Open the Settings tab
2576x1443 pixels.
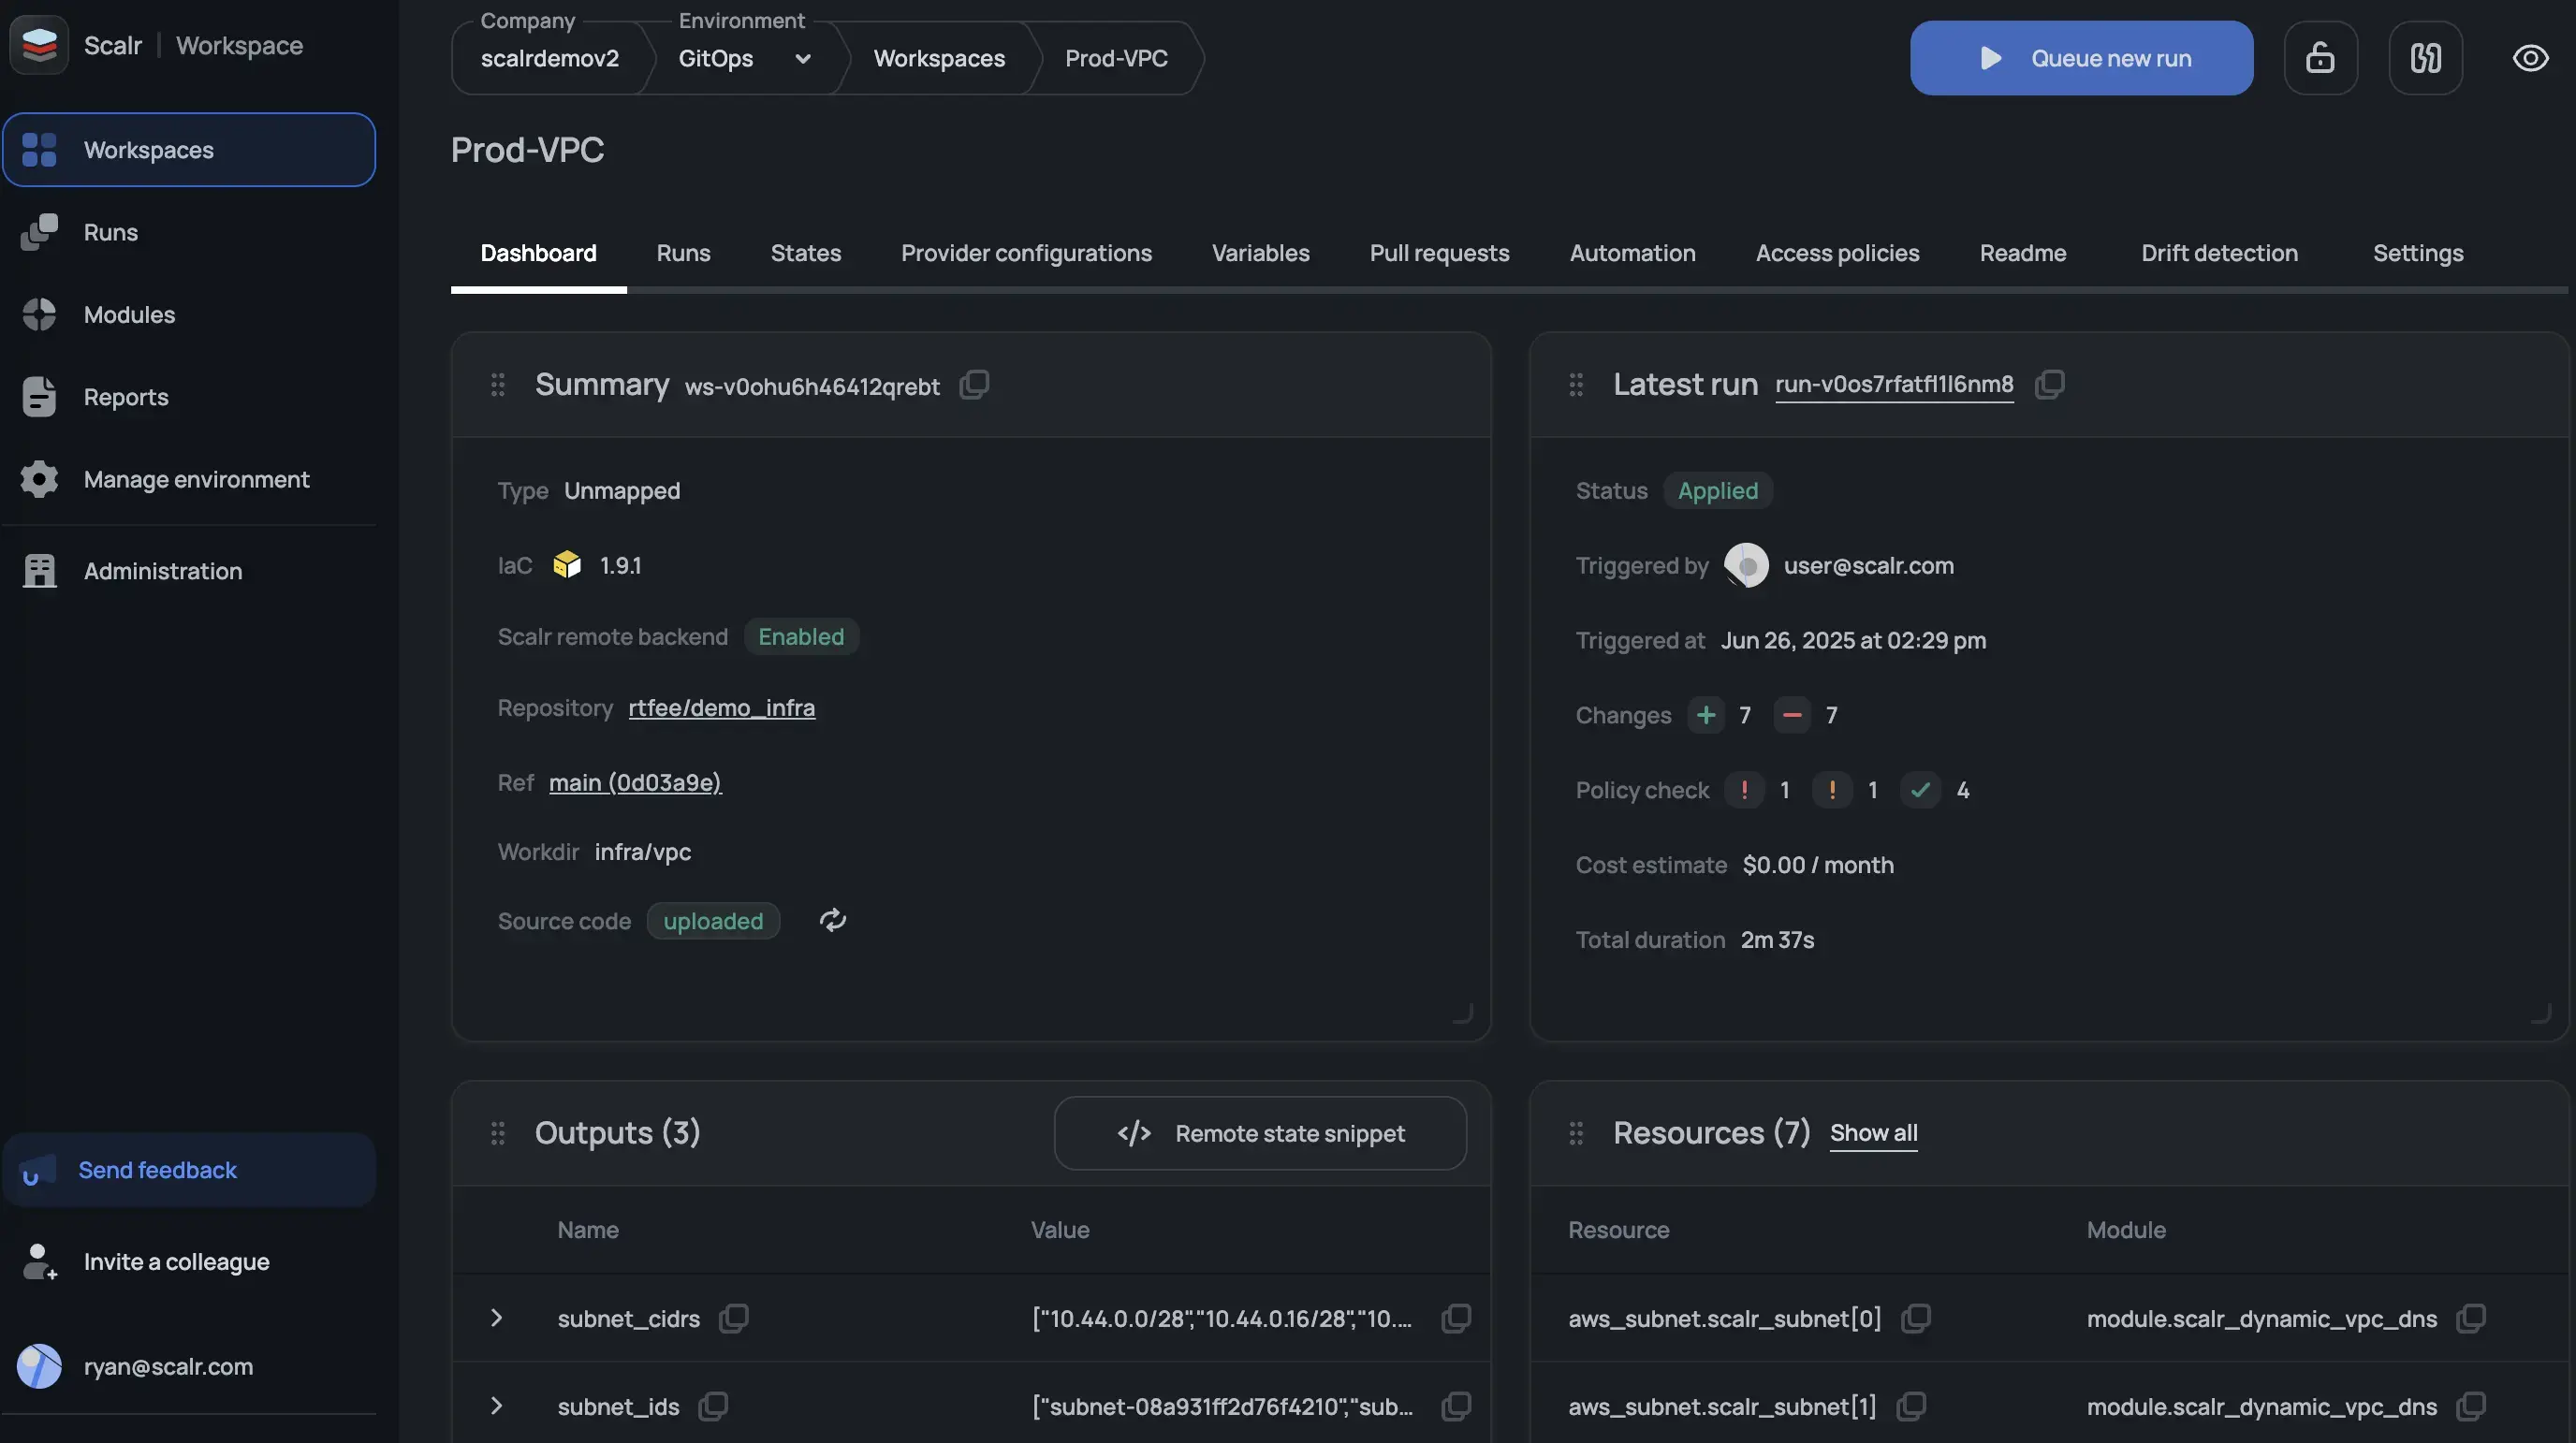2418,254
